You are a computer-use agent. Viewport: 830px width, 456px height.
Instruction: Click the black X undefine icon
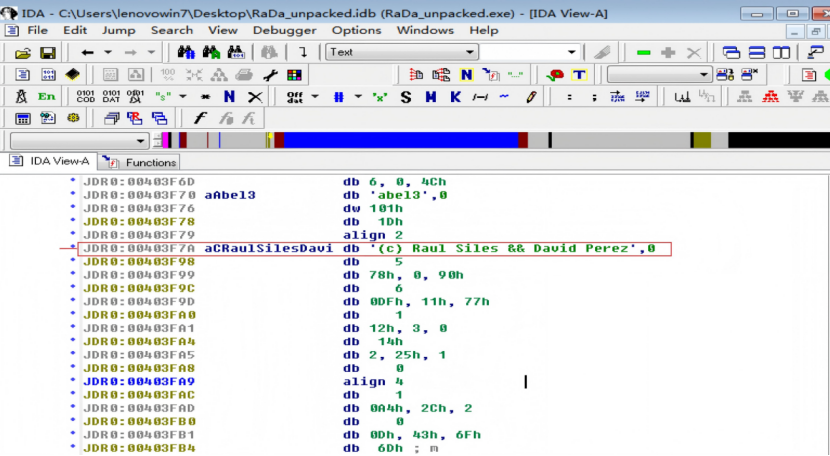pos(255,96)
